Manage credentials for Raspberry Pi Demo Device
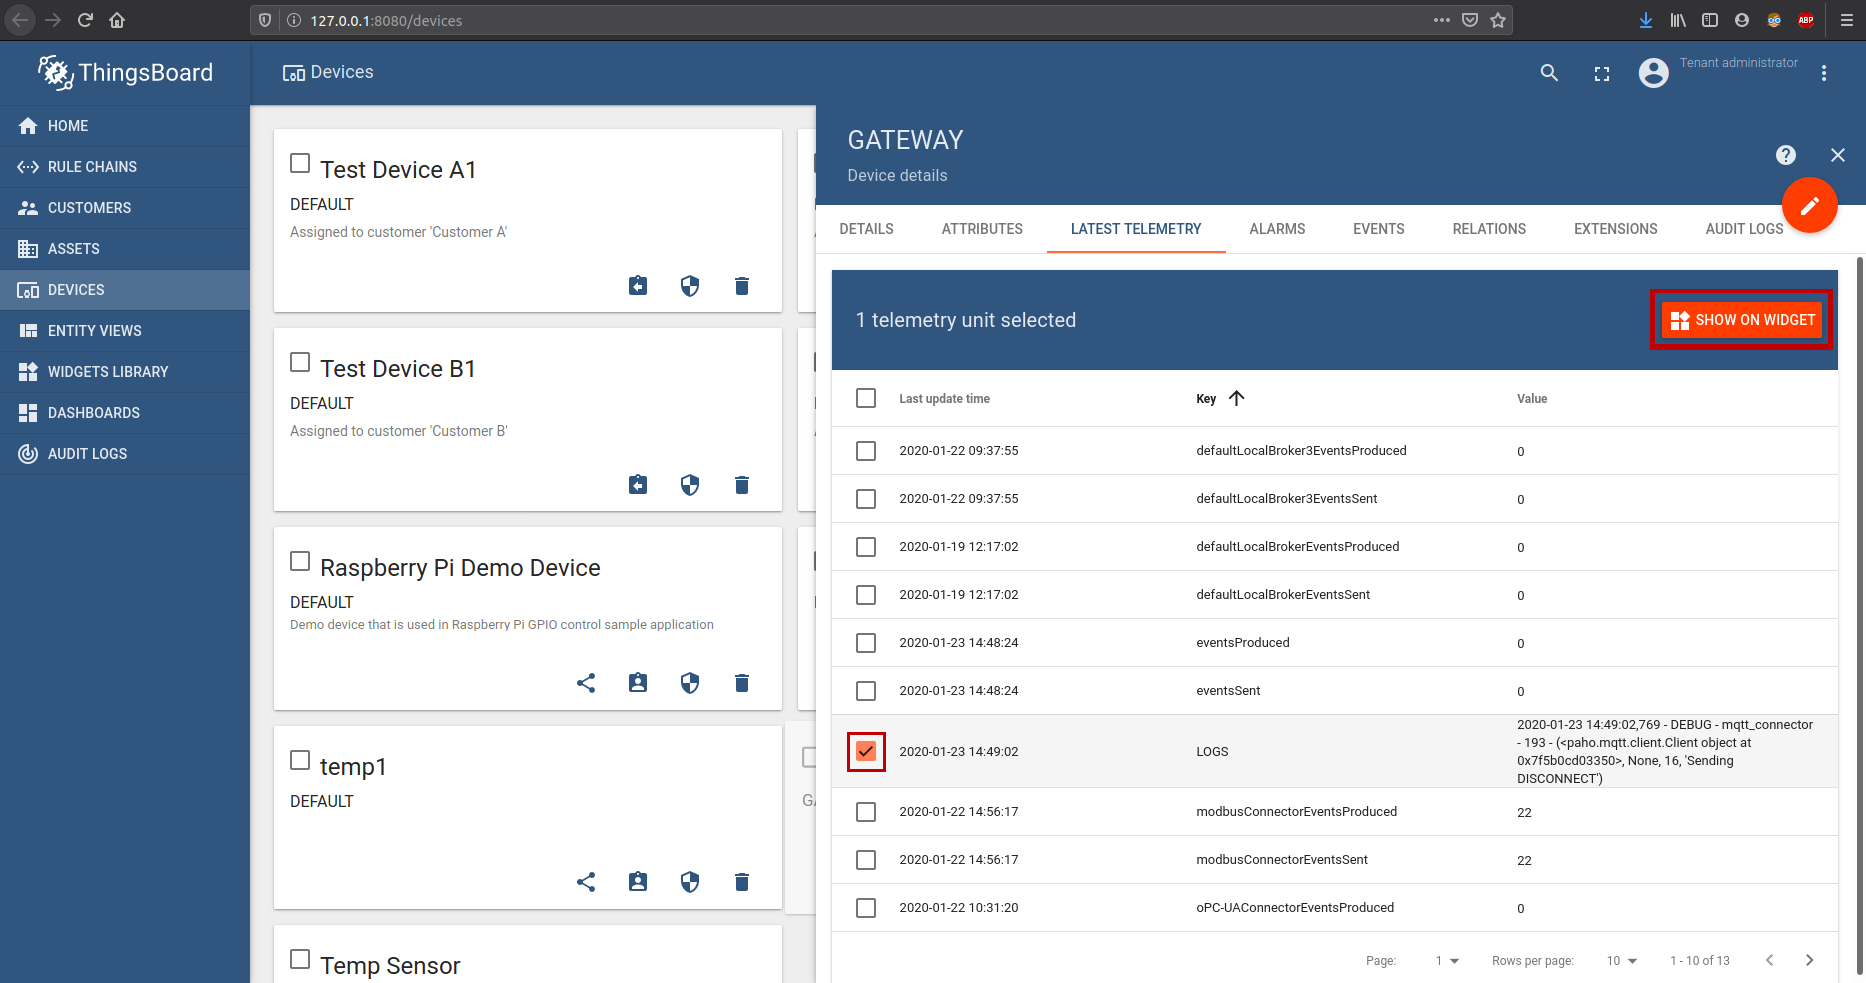Image resolution: width=1866 pixels, height=983 pixels. [690, 683]
